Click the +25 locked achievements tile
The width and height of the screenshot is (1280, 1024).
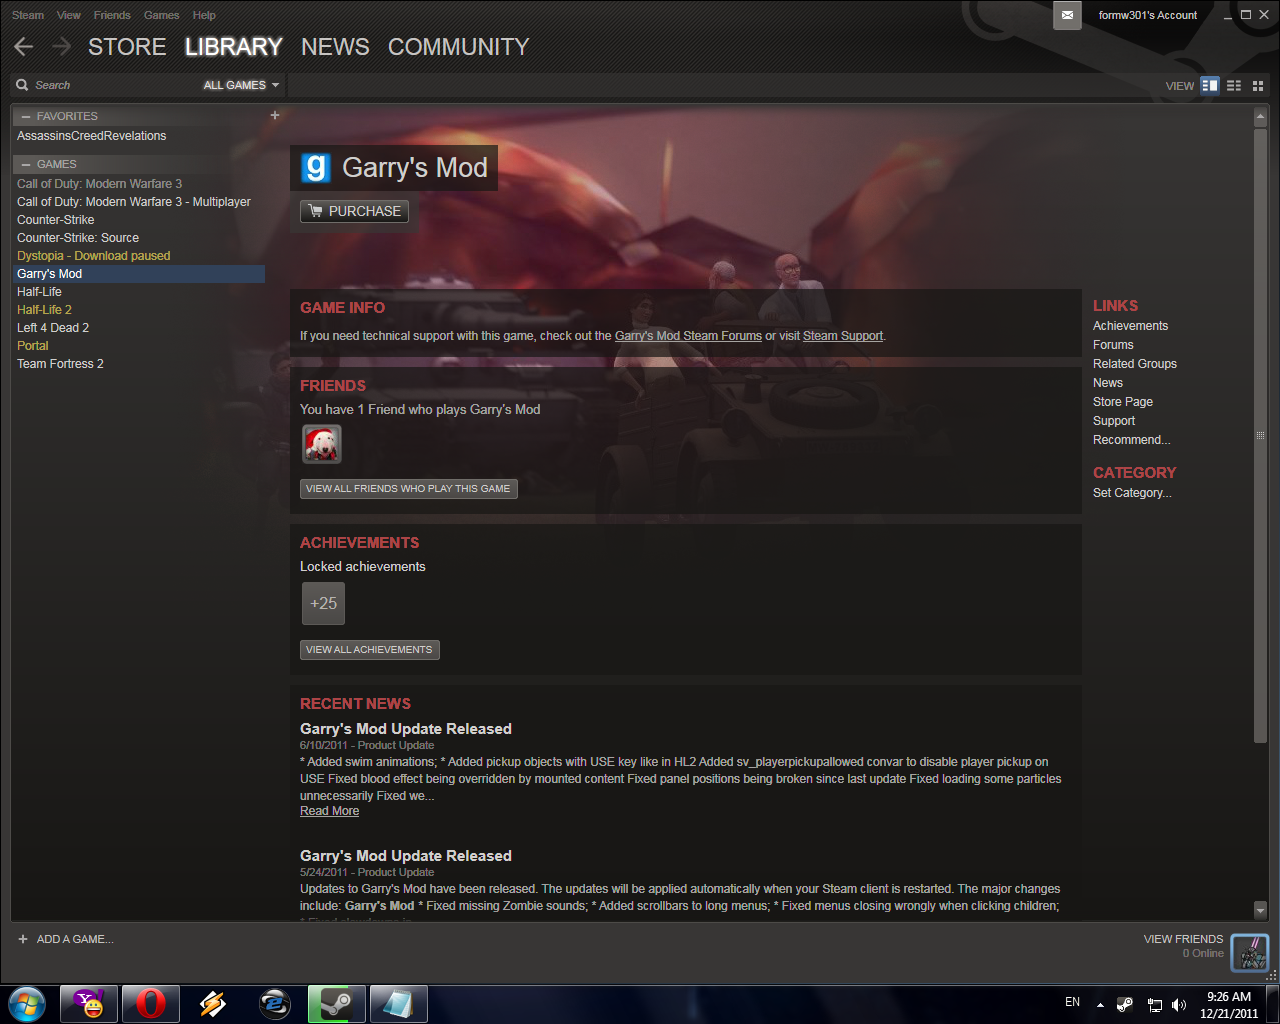tap(323, 603)
